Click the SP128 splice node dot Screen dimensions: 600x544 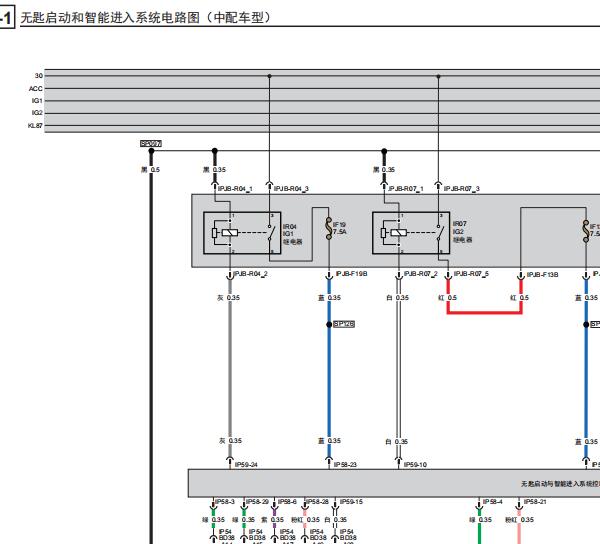click(329, 324)
